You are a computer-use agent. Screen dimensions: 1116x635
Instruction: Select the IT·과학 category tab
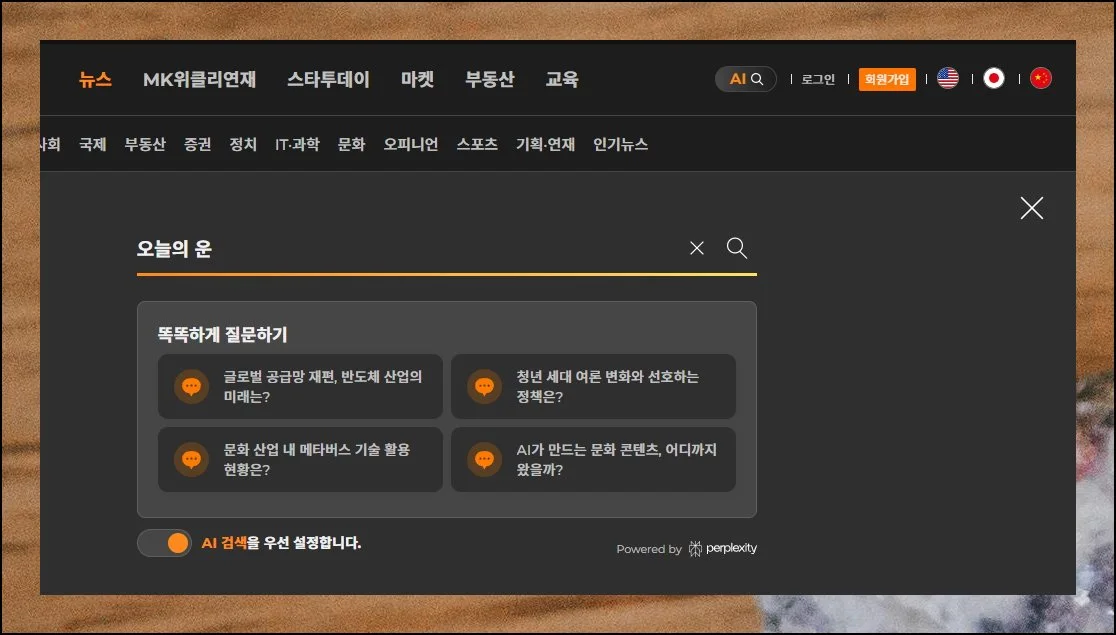pyautogui.click(x=297, y=145)
